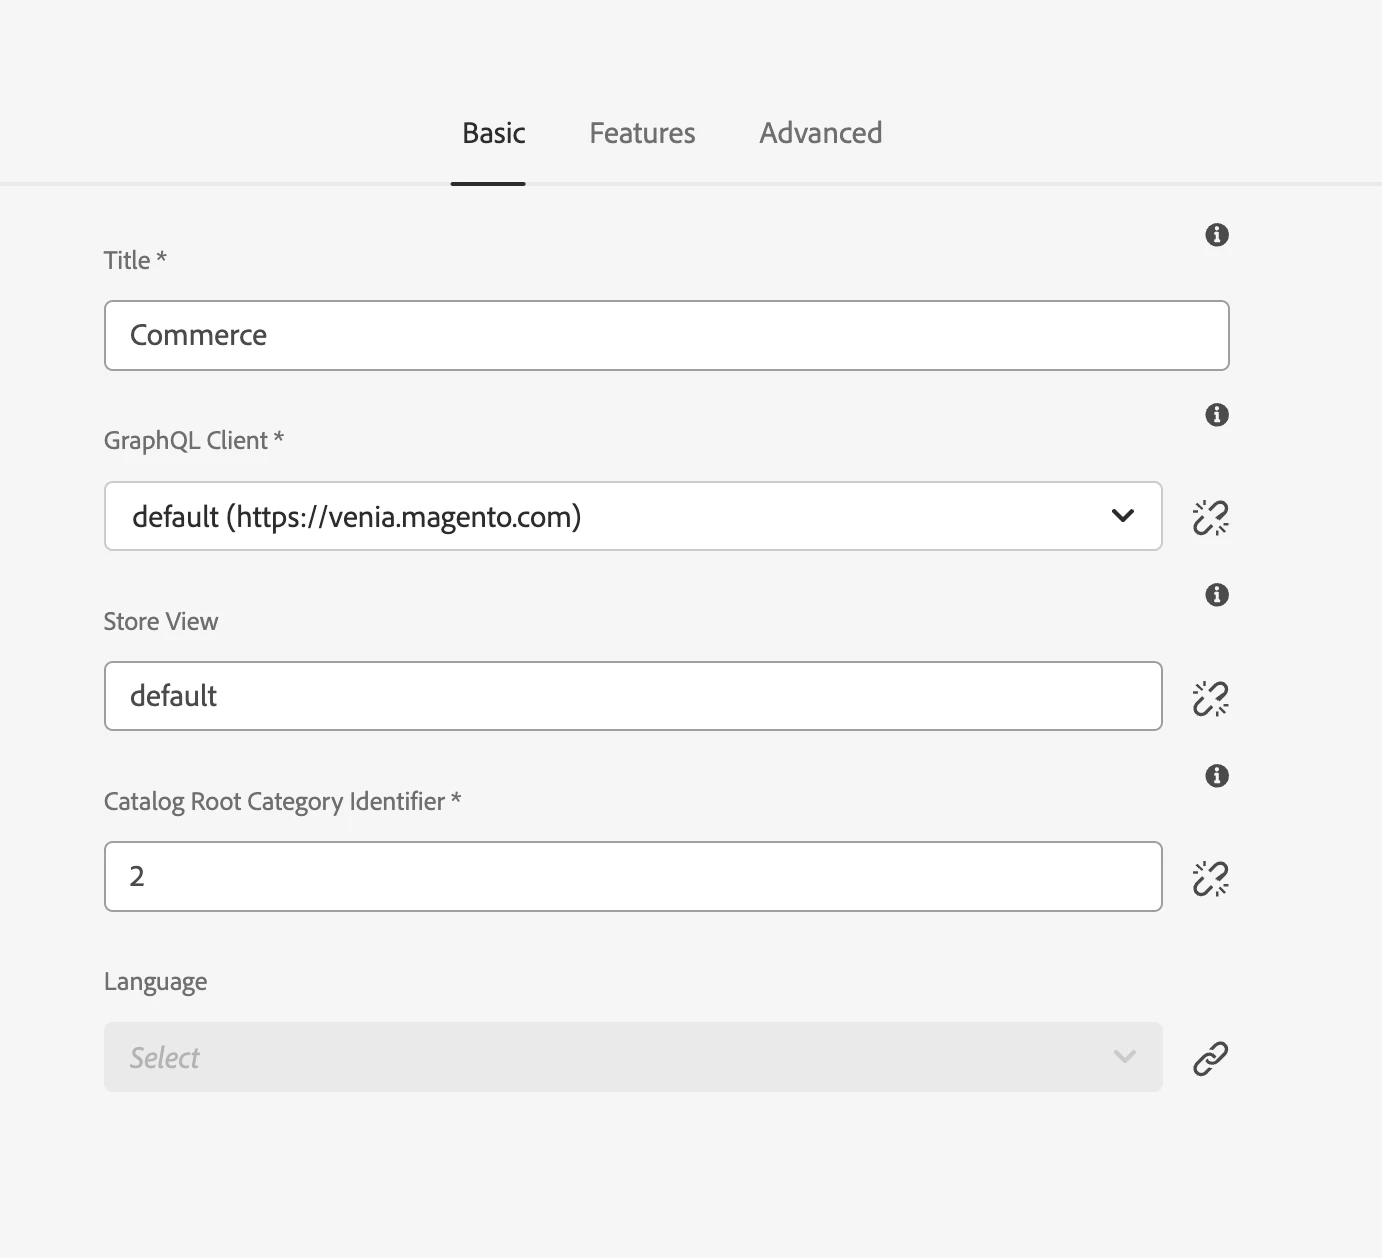
Task: Toggle inheritance link for Store View
Action: tap(1210, 698)
